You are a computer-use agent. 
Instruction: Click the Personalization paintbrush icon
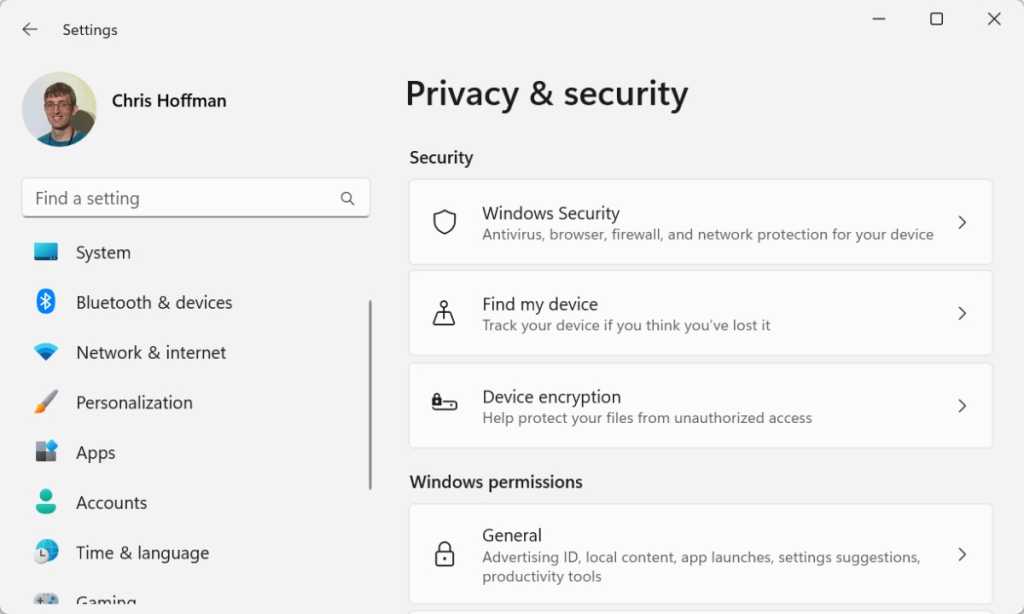point(45,402)
